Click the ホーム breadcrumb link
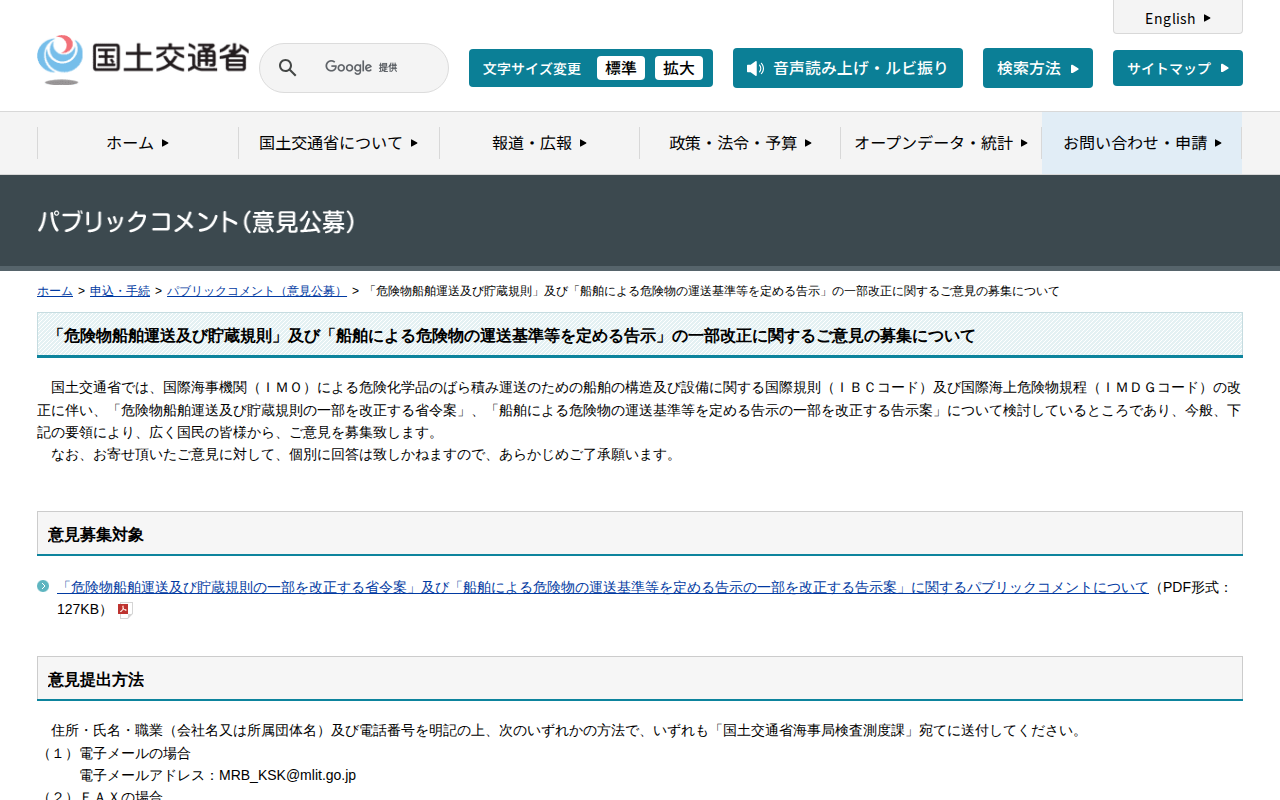 point(55,291)
